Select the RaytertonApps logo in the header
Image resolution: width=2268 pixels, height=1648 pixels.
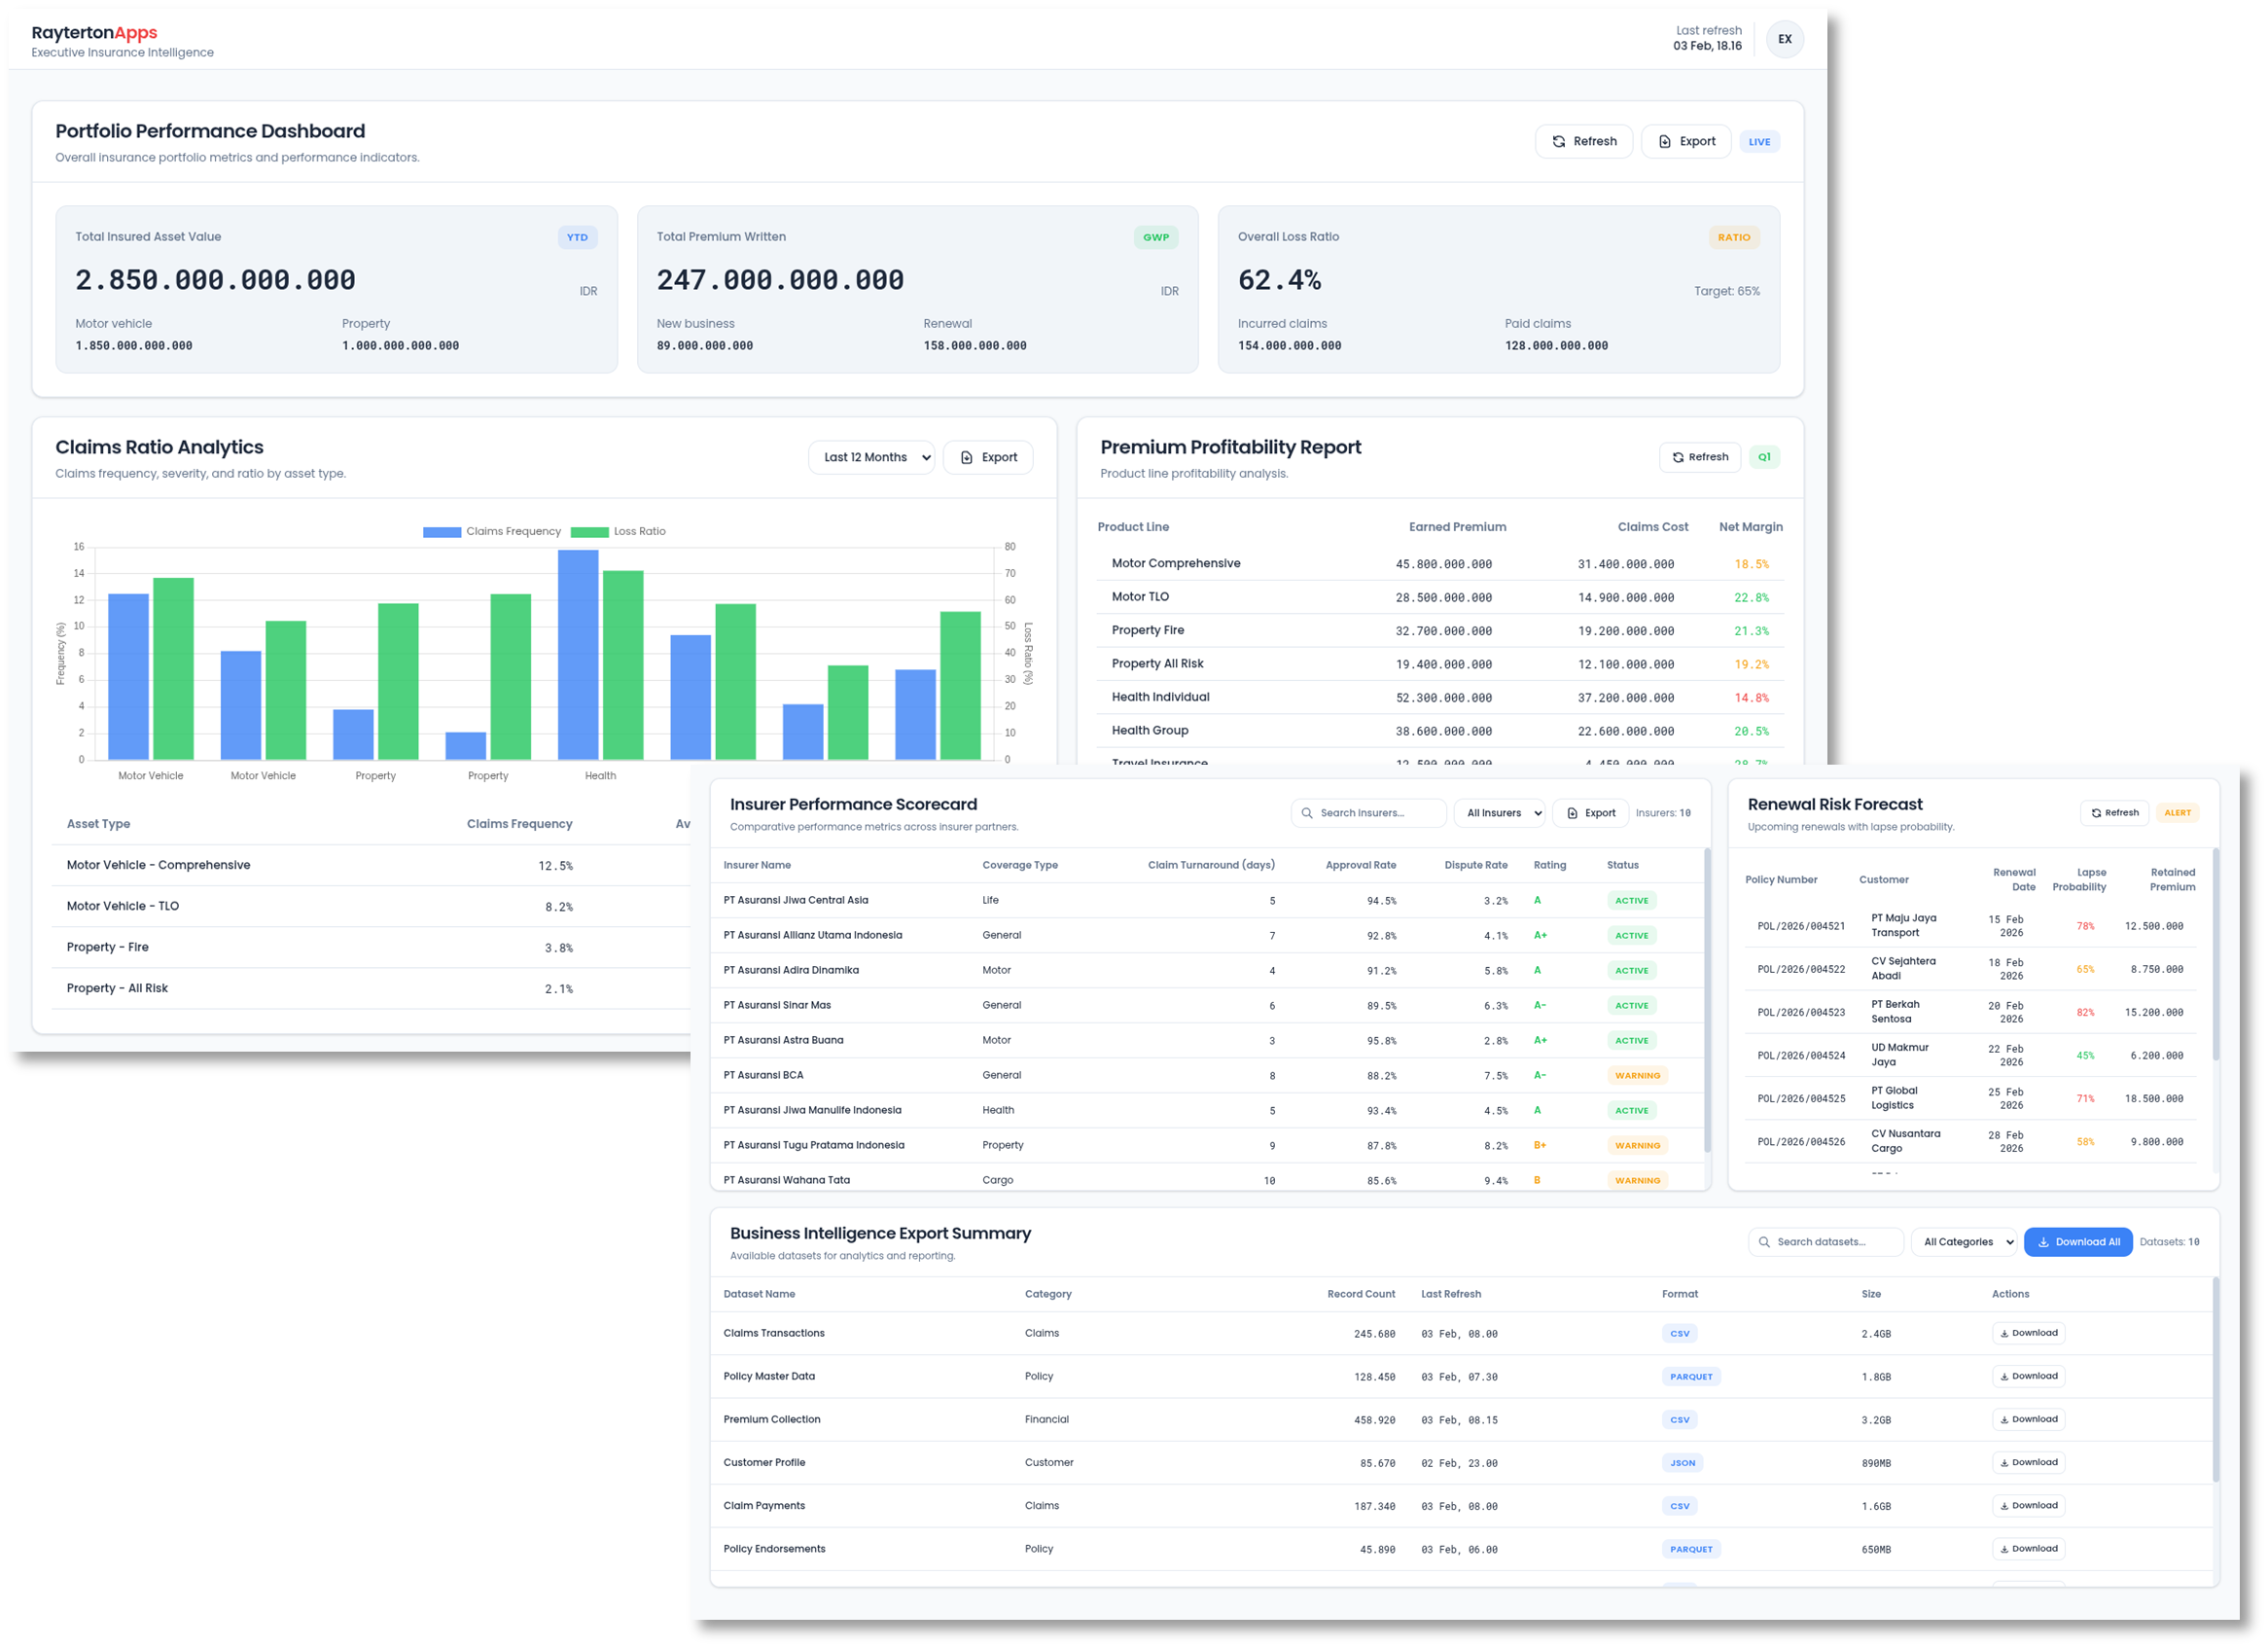pyautogui.click(x=93, y=32)
